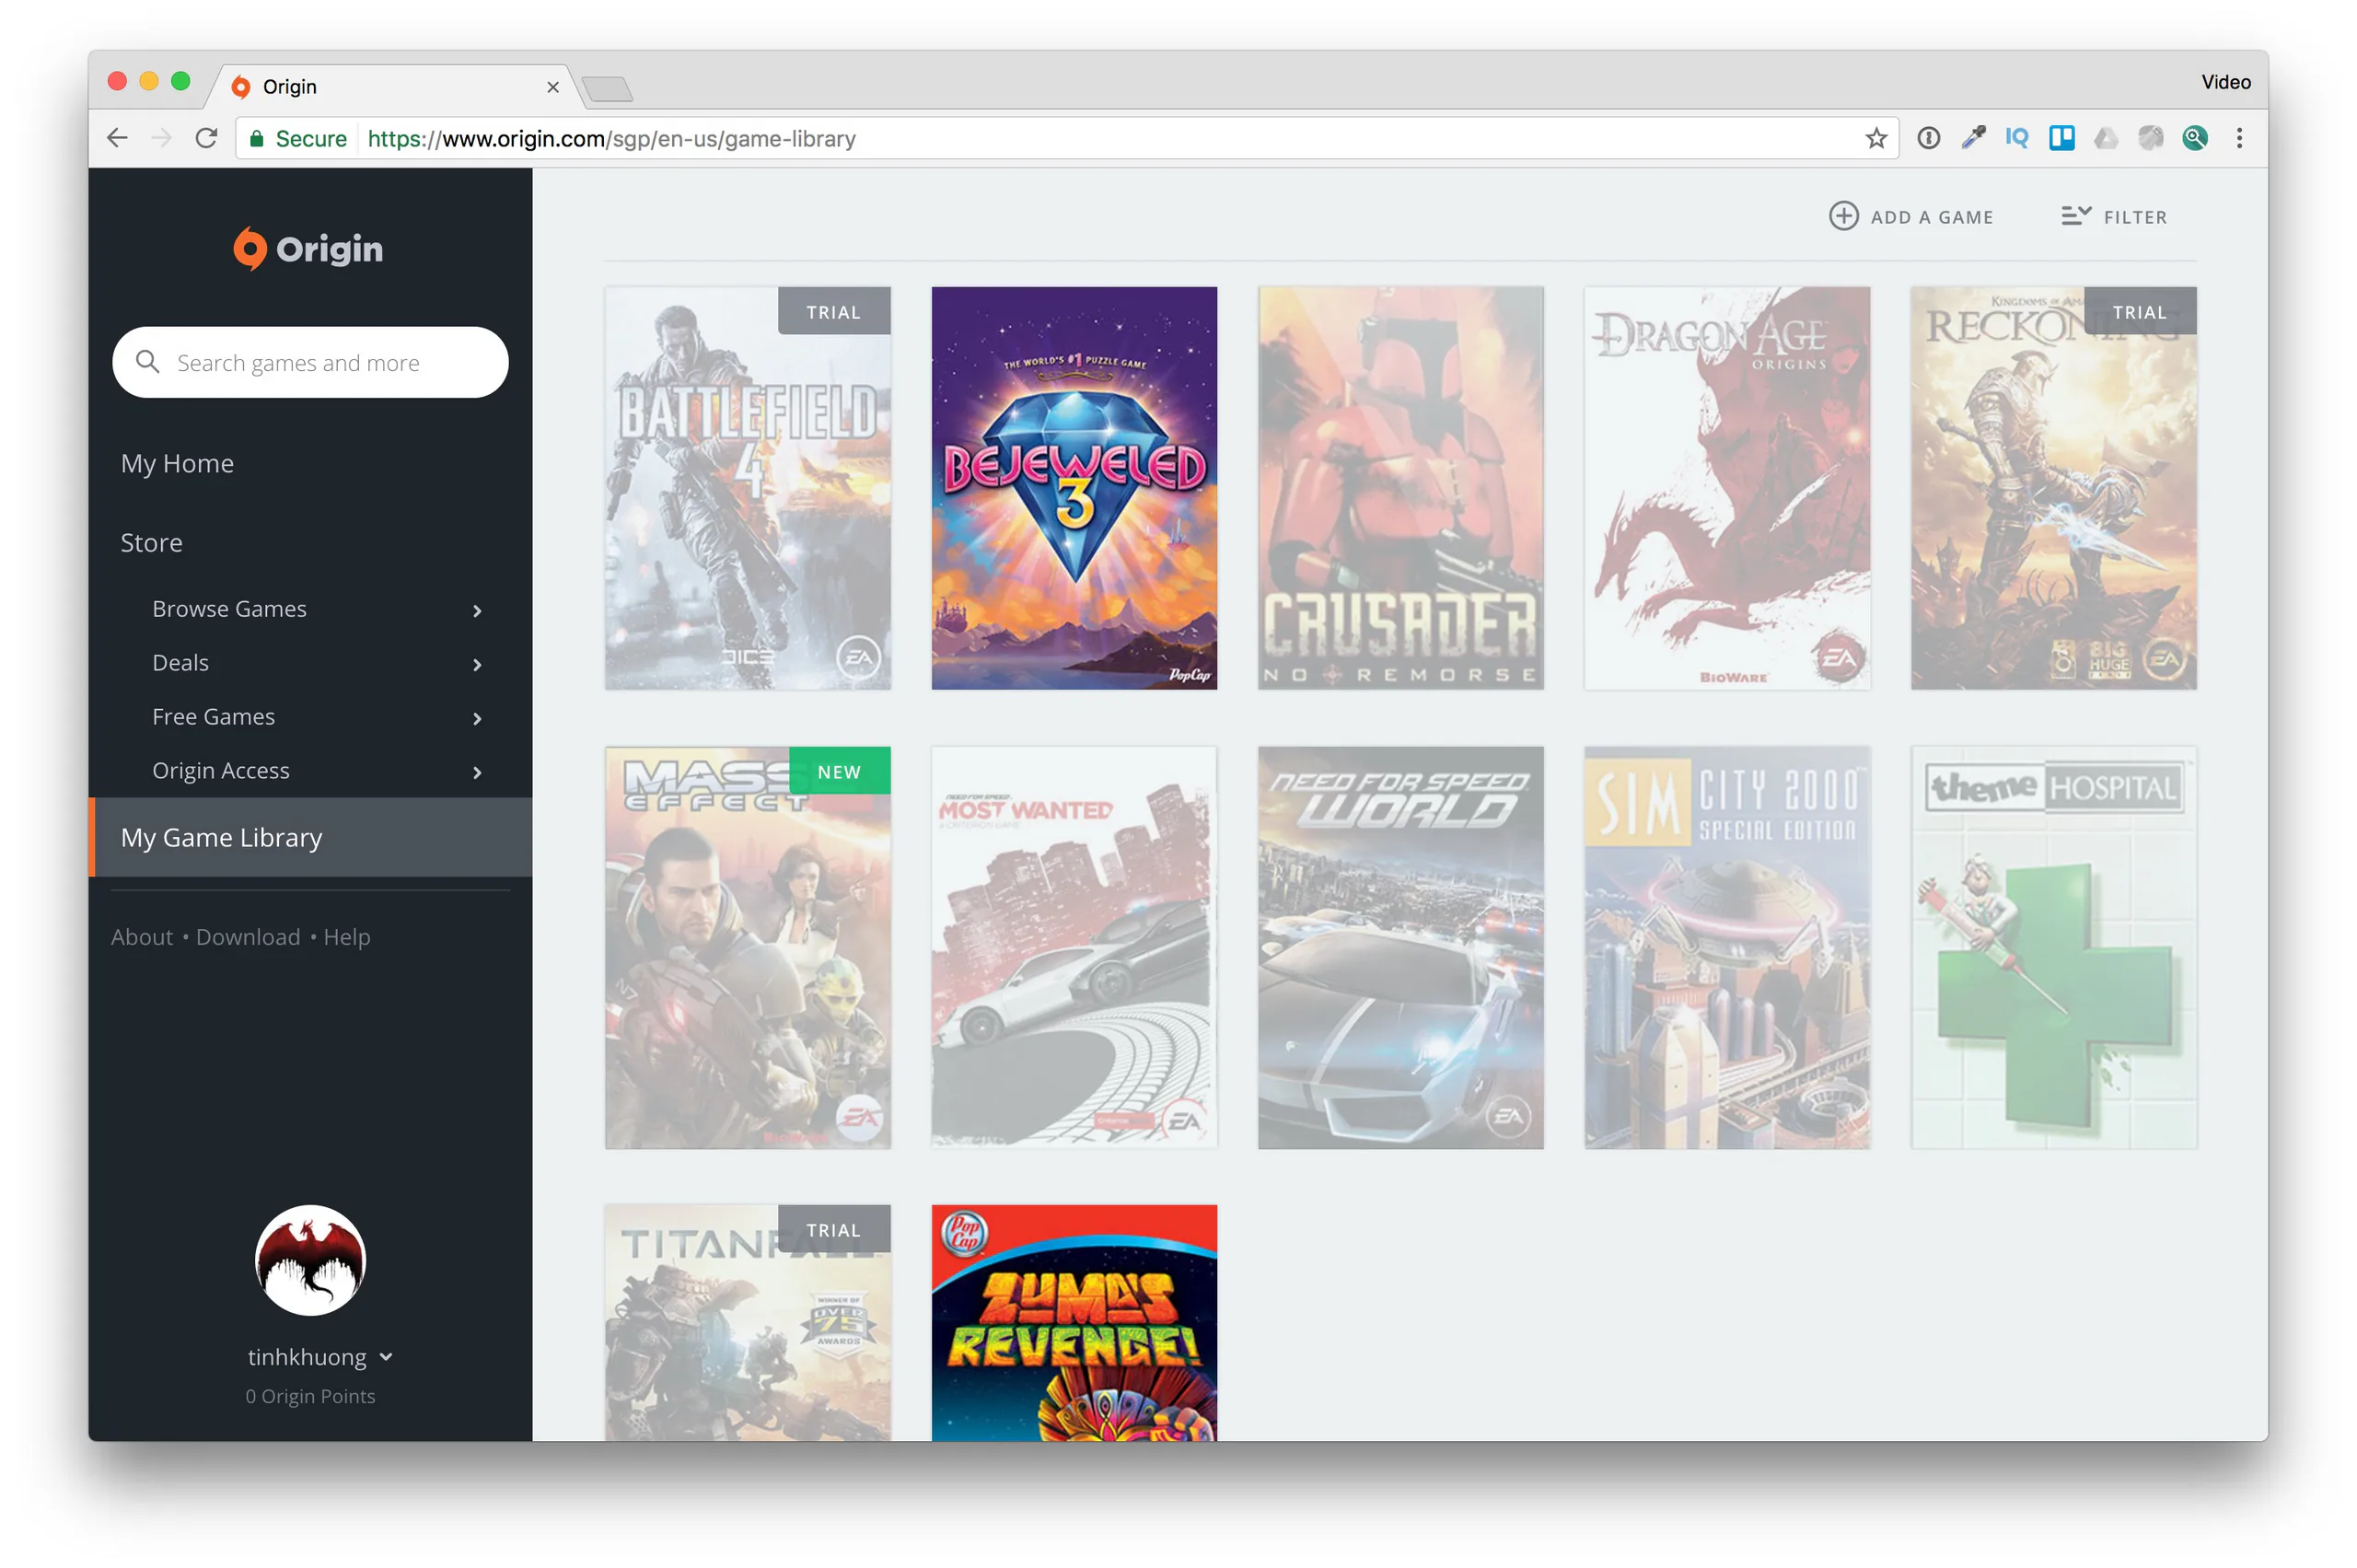Open a new browser tab
The width and height of the screenshot is (2357, 1568).
coord(607,88)
